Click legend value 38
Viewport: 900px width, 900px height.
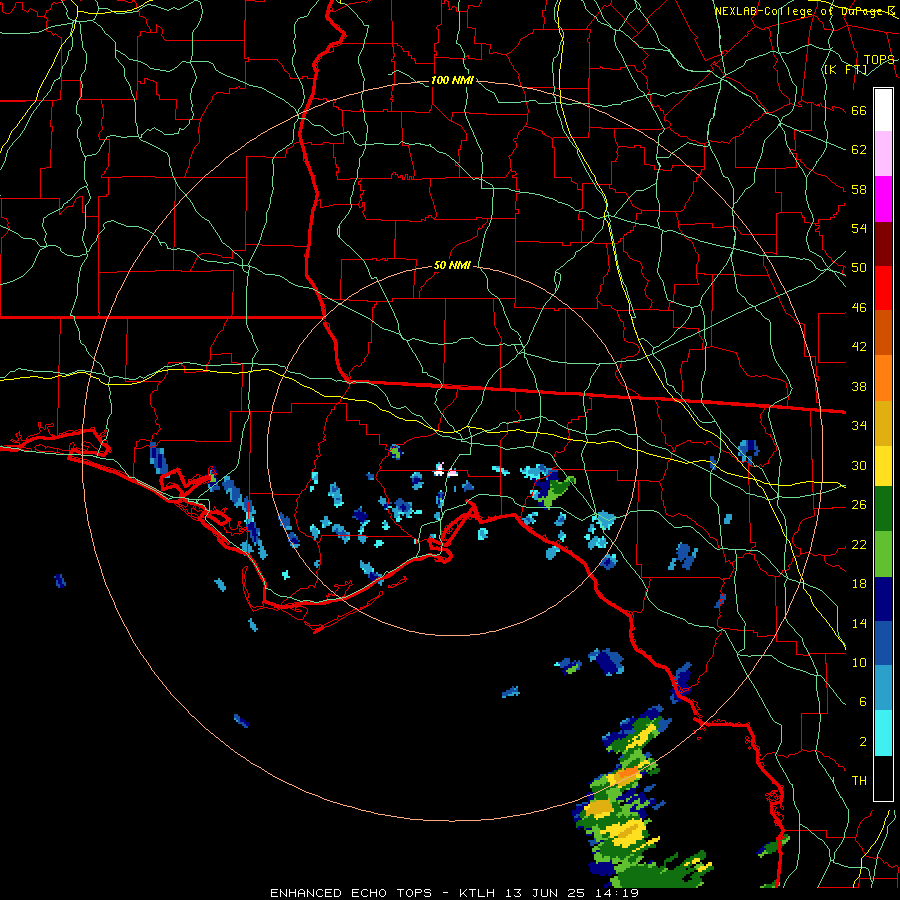(x=859, y=386)
